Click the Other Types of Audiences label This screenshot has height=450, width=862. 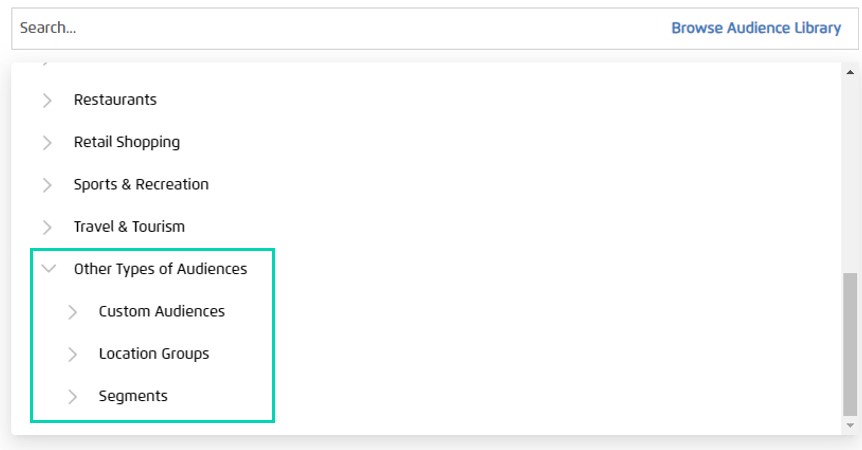(x=160, y=269)
